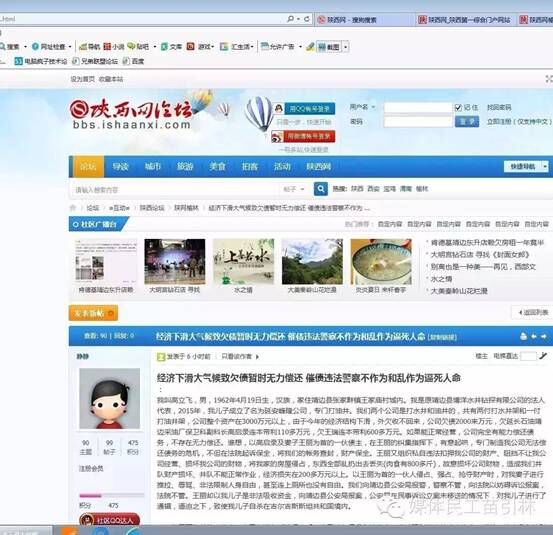Click the username input field
The height and width of the screenshot is (535, 553).
(418, 107)
